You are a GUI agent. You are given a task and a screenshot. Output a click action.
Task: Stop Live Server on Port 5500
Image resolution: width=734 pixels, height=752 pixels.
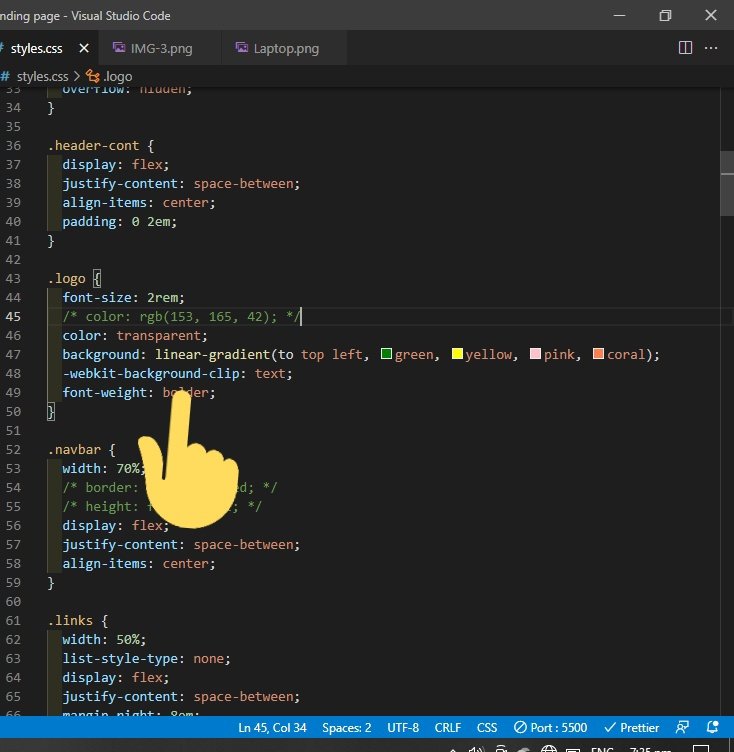coord(550,728)
